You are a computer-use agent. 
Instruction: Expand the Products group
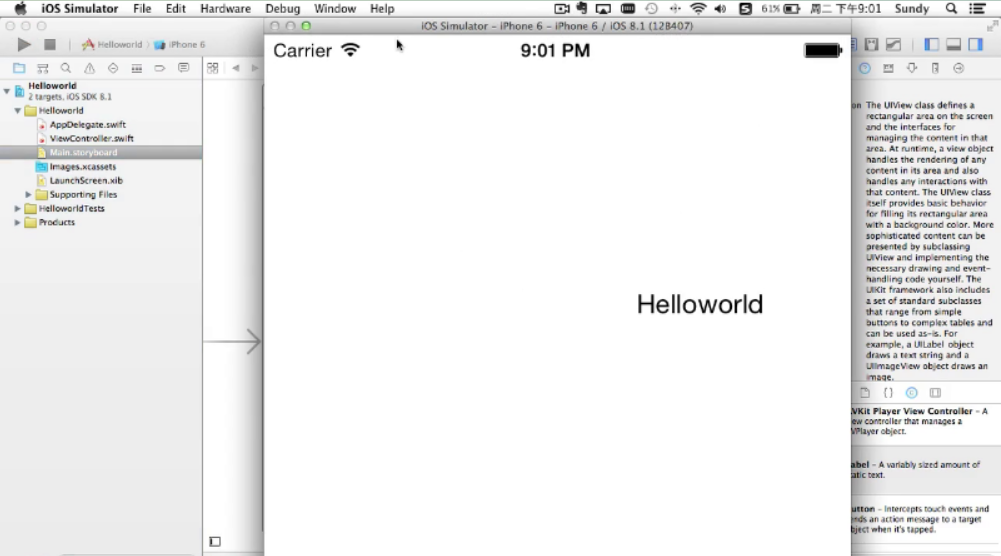(x=17, y=223)
